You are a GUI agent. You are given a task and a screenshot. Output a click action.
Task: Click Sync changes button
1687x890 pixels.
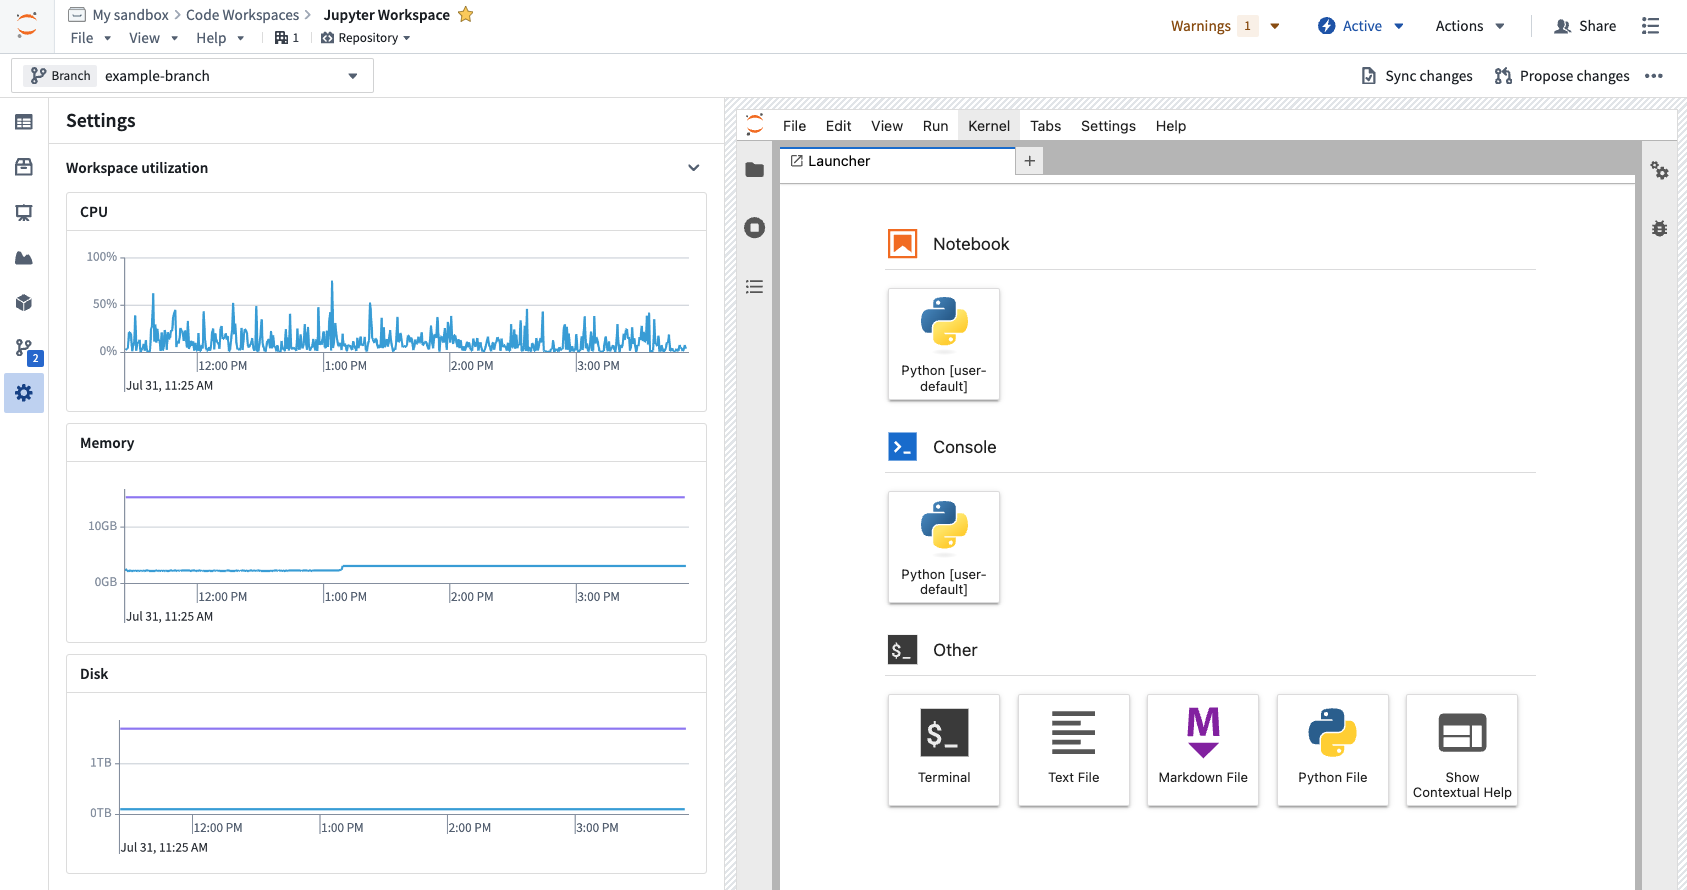point(1417,76)
